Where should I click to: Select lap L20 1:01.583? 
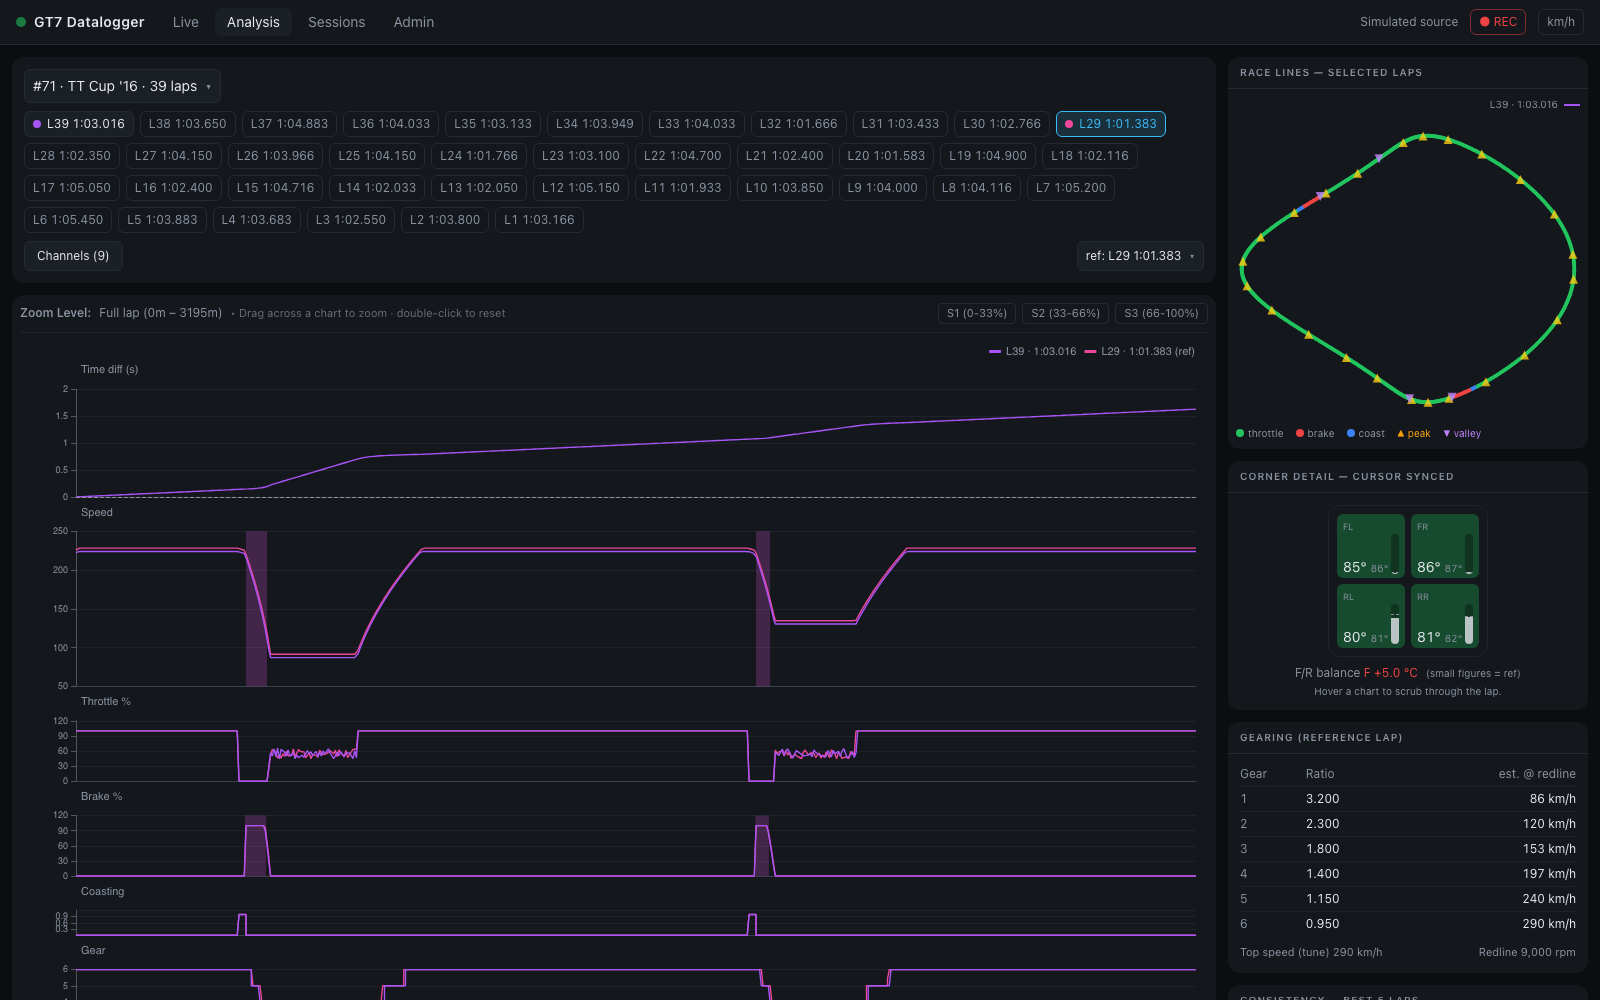pos(886,156)
